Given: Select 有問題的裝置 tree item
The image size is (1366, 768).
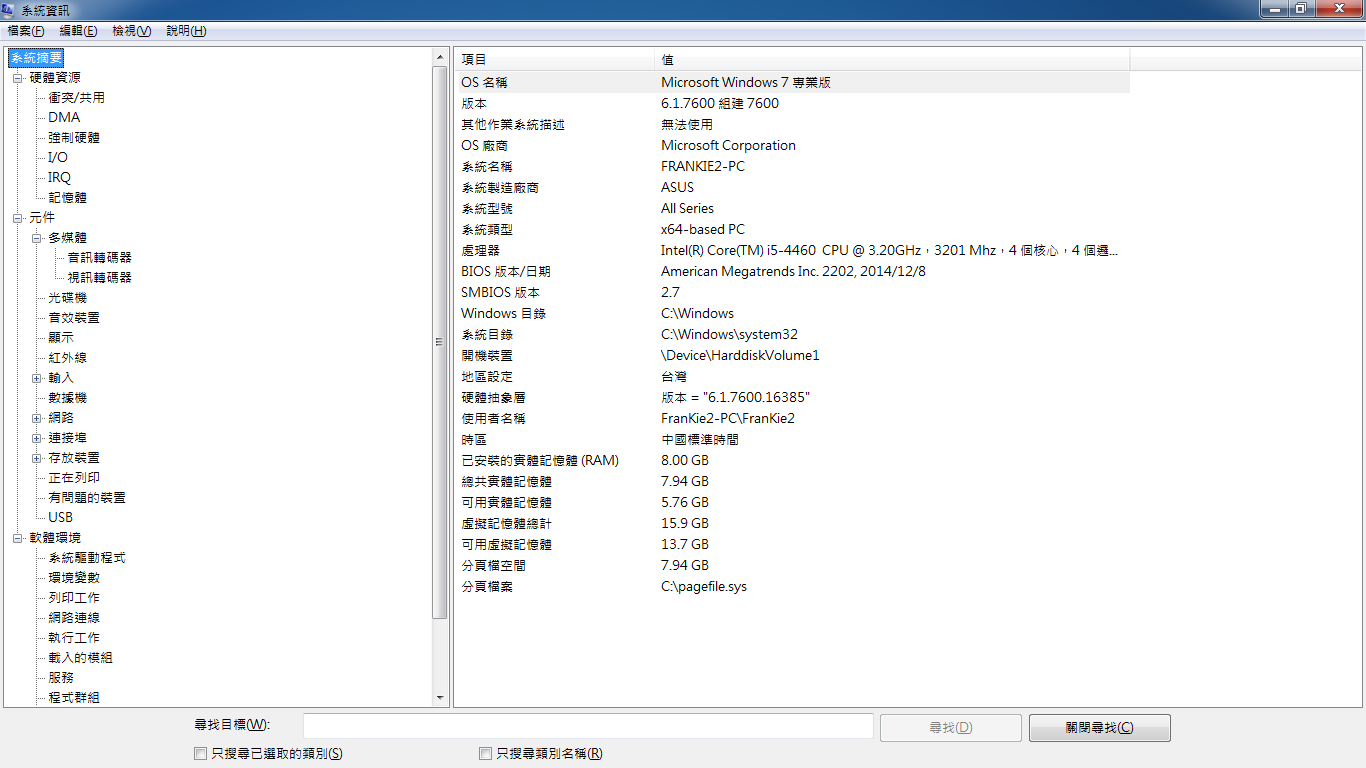Looking at the screenshot, I should tap(87, 498).
